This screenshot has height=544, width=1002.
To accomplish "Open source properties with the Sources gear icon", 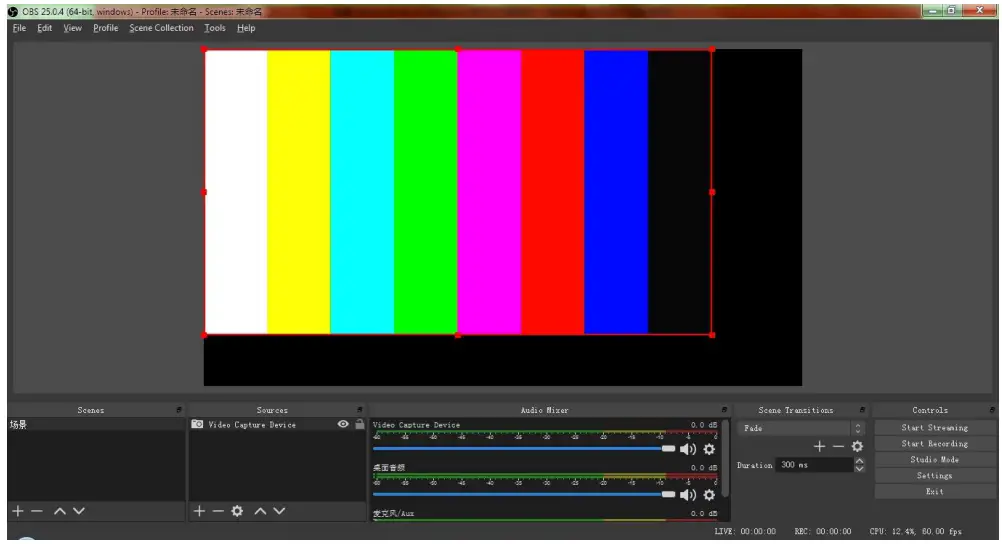I will pyautogui.click(x=237, y=511).
